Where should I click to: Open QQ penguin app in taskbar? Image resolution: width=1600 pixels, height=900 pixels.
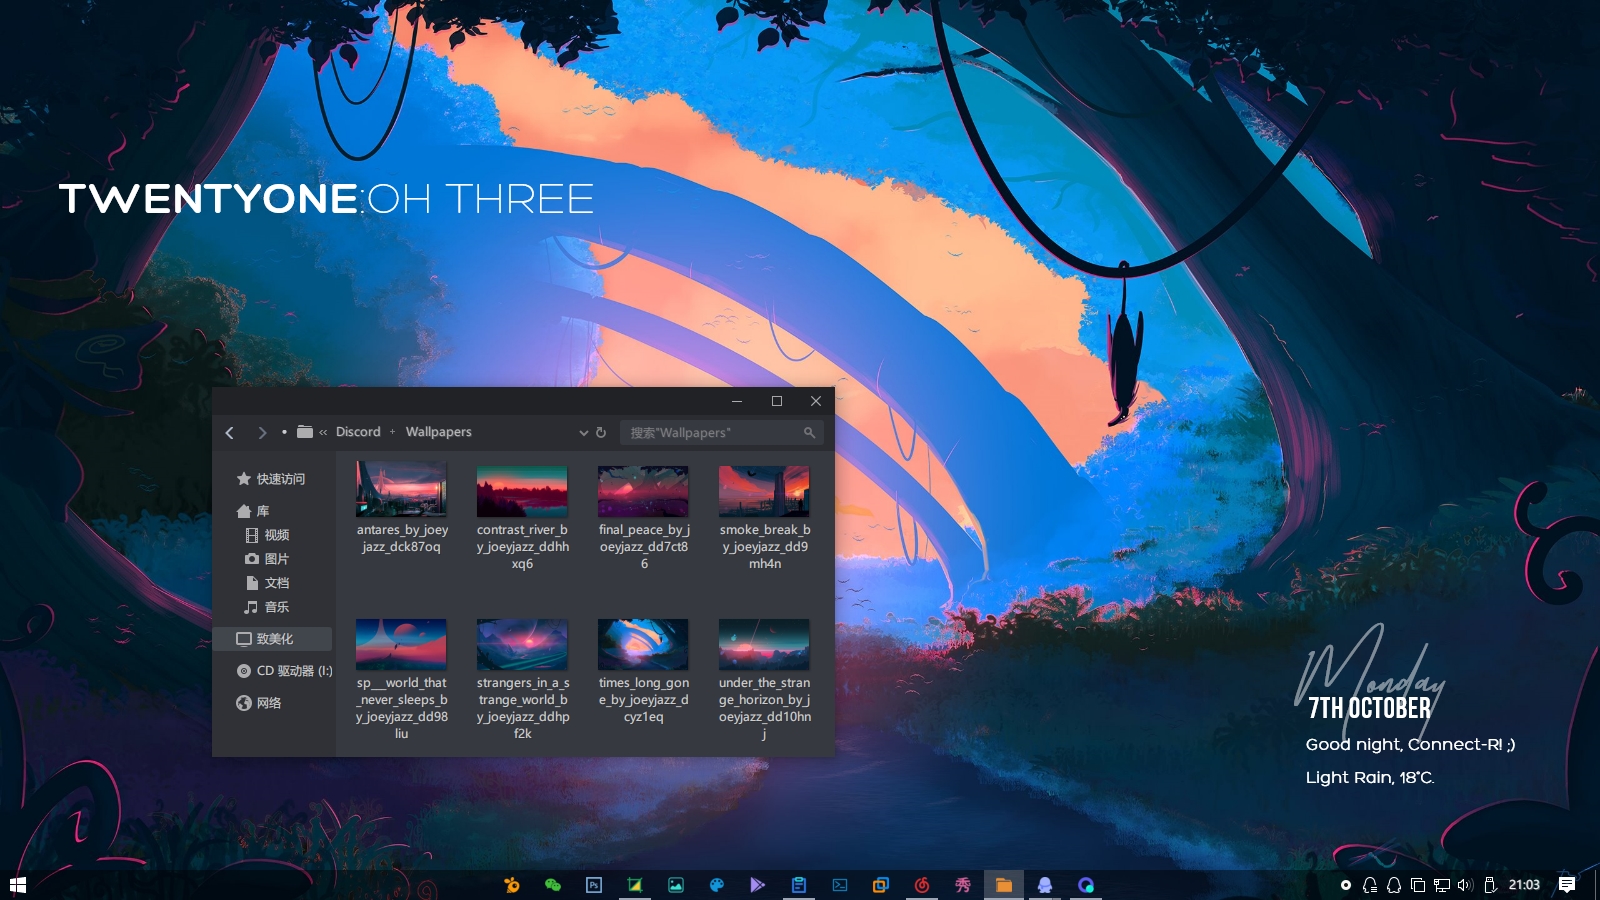[1045, 885]
